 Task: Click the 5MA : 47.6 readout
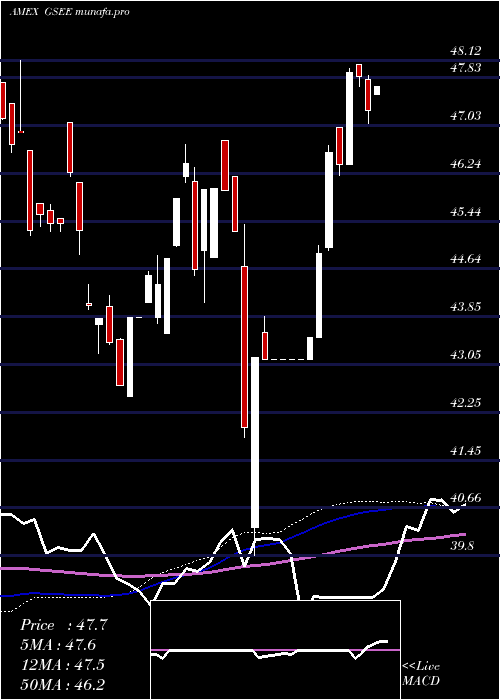[x=58, y=645]
